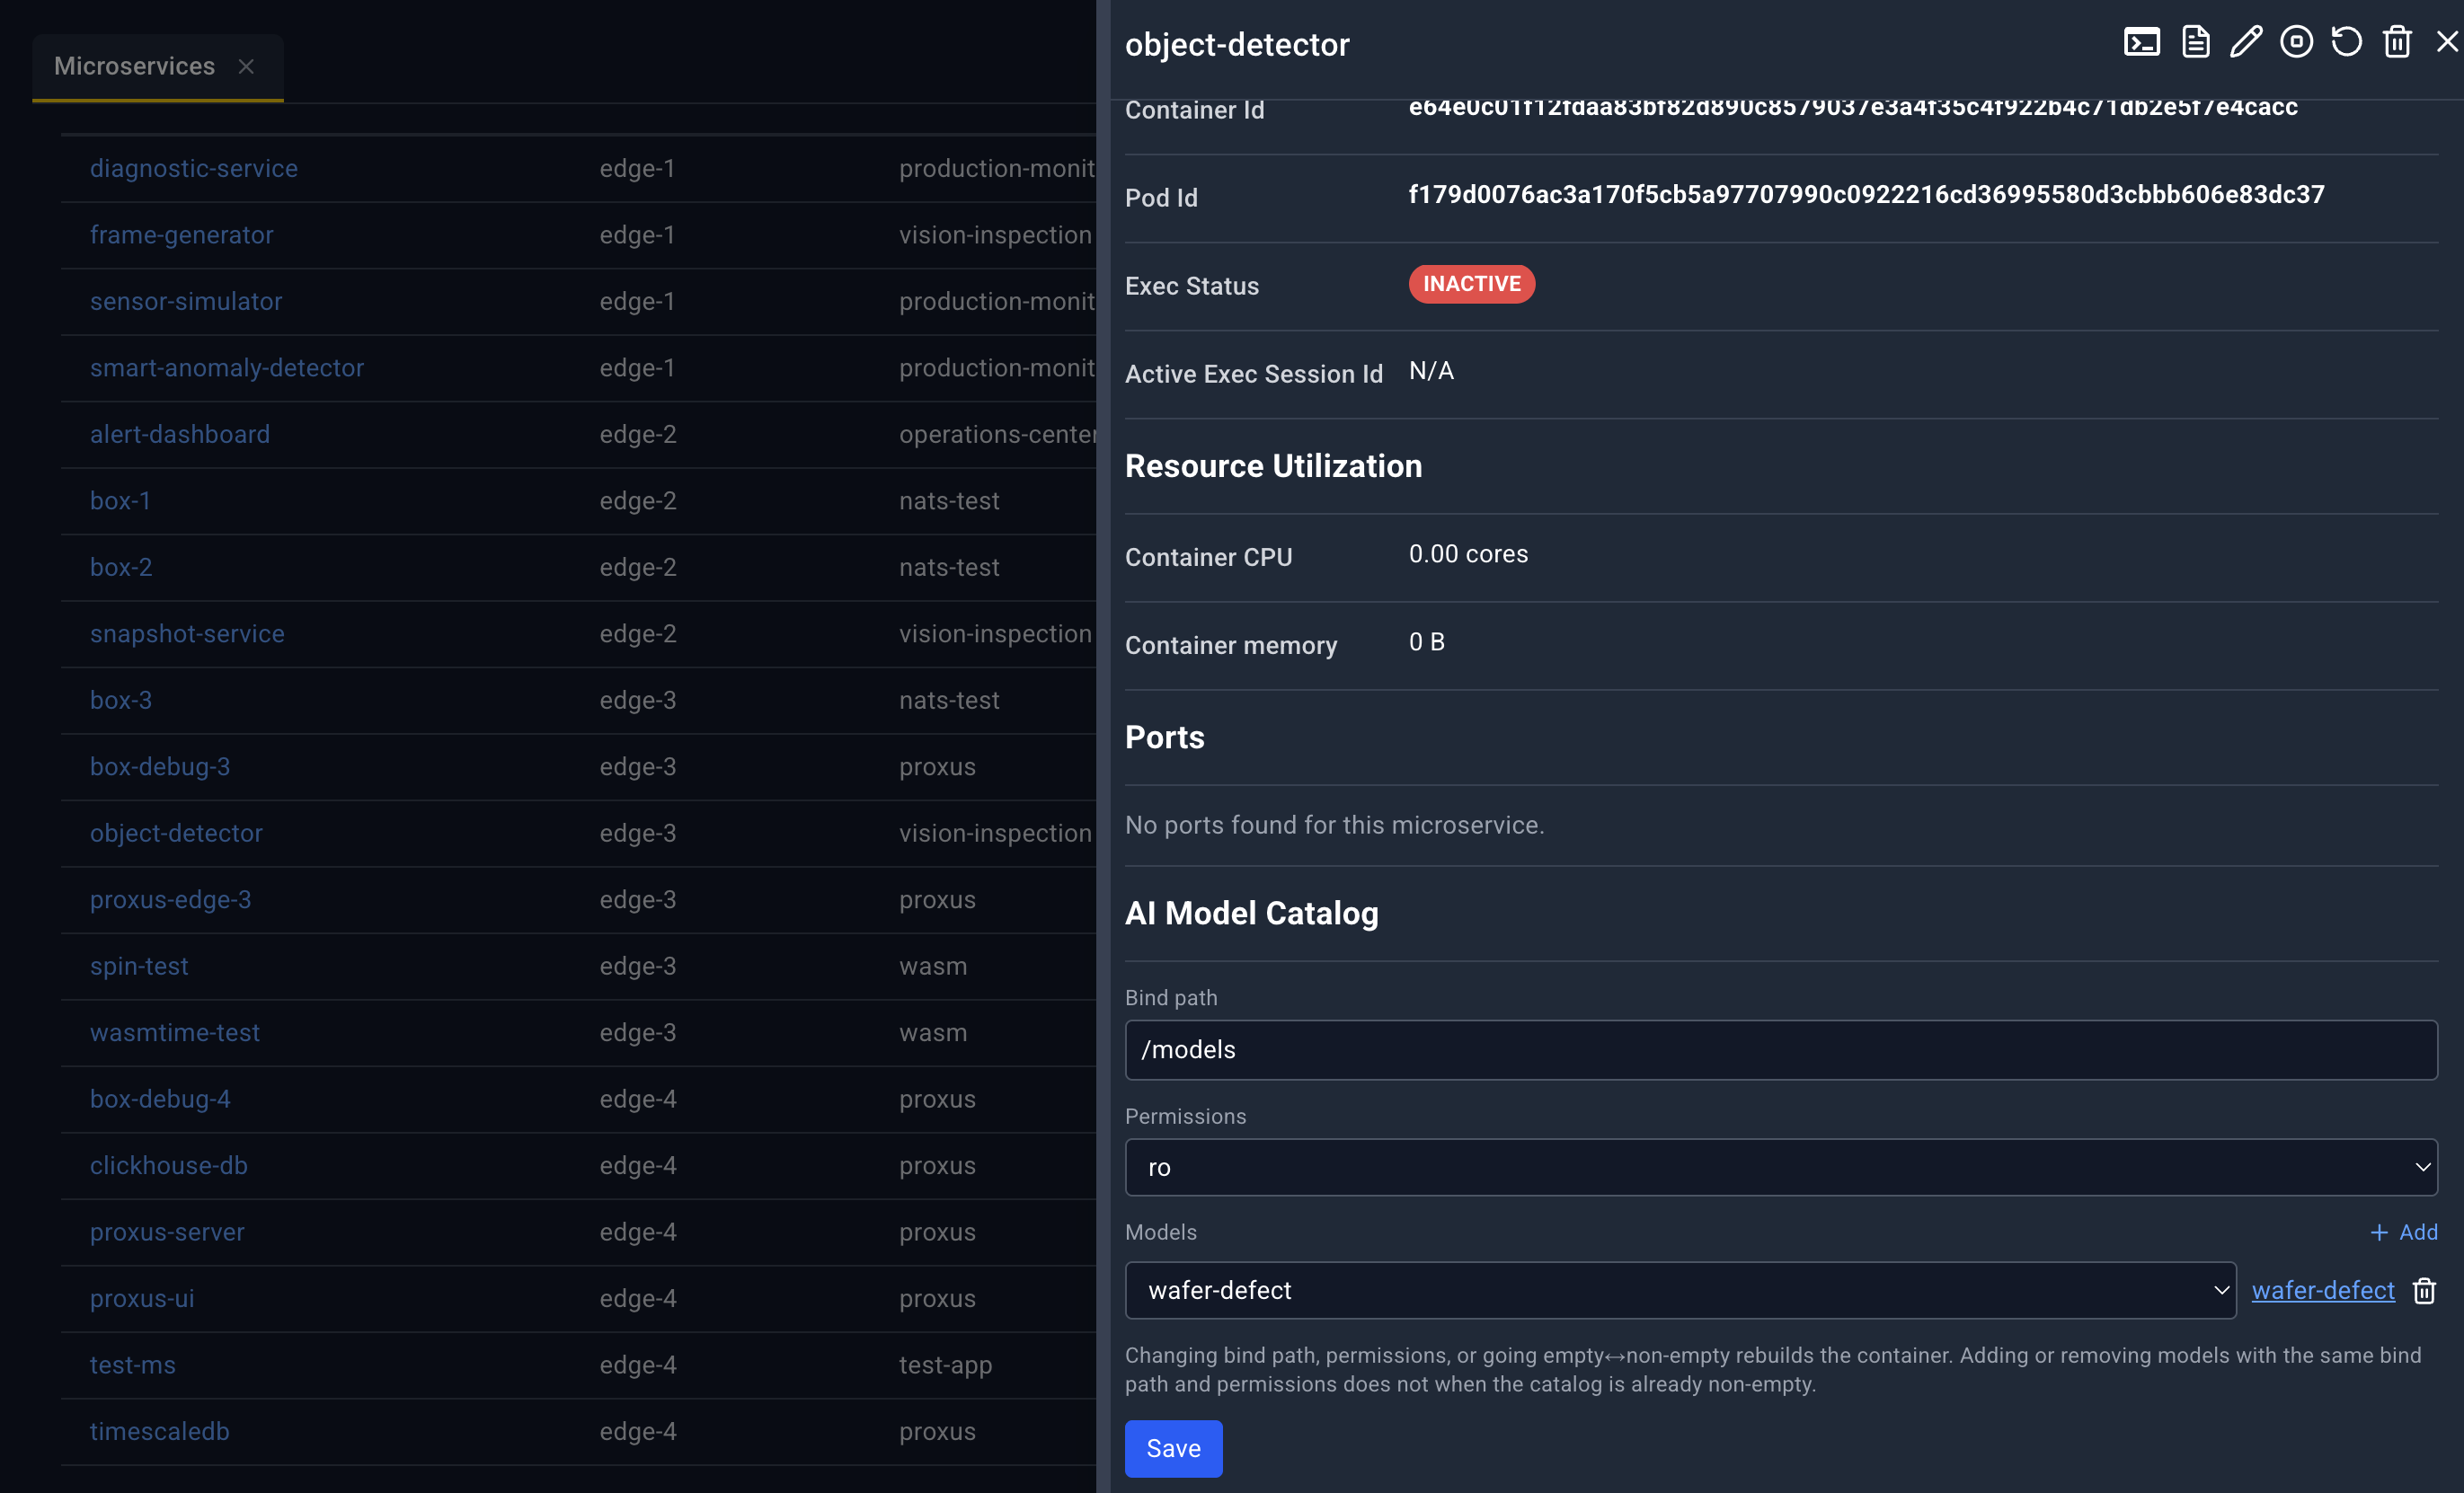Open sensor-simulator microservice

click(186, 301)
